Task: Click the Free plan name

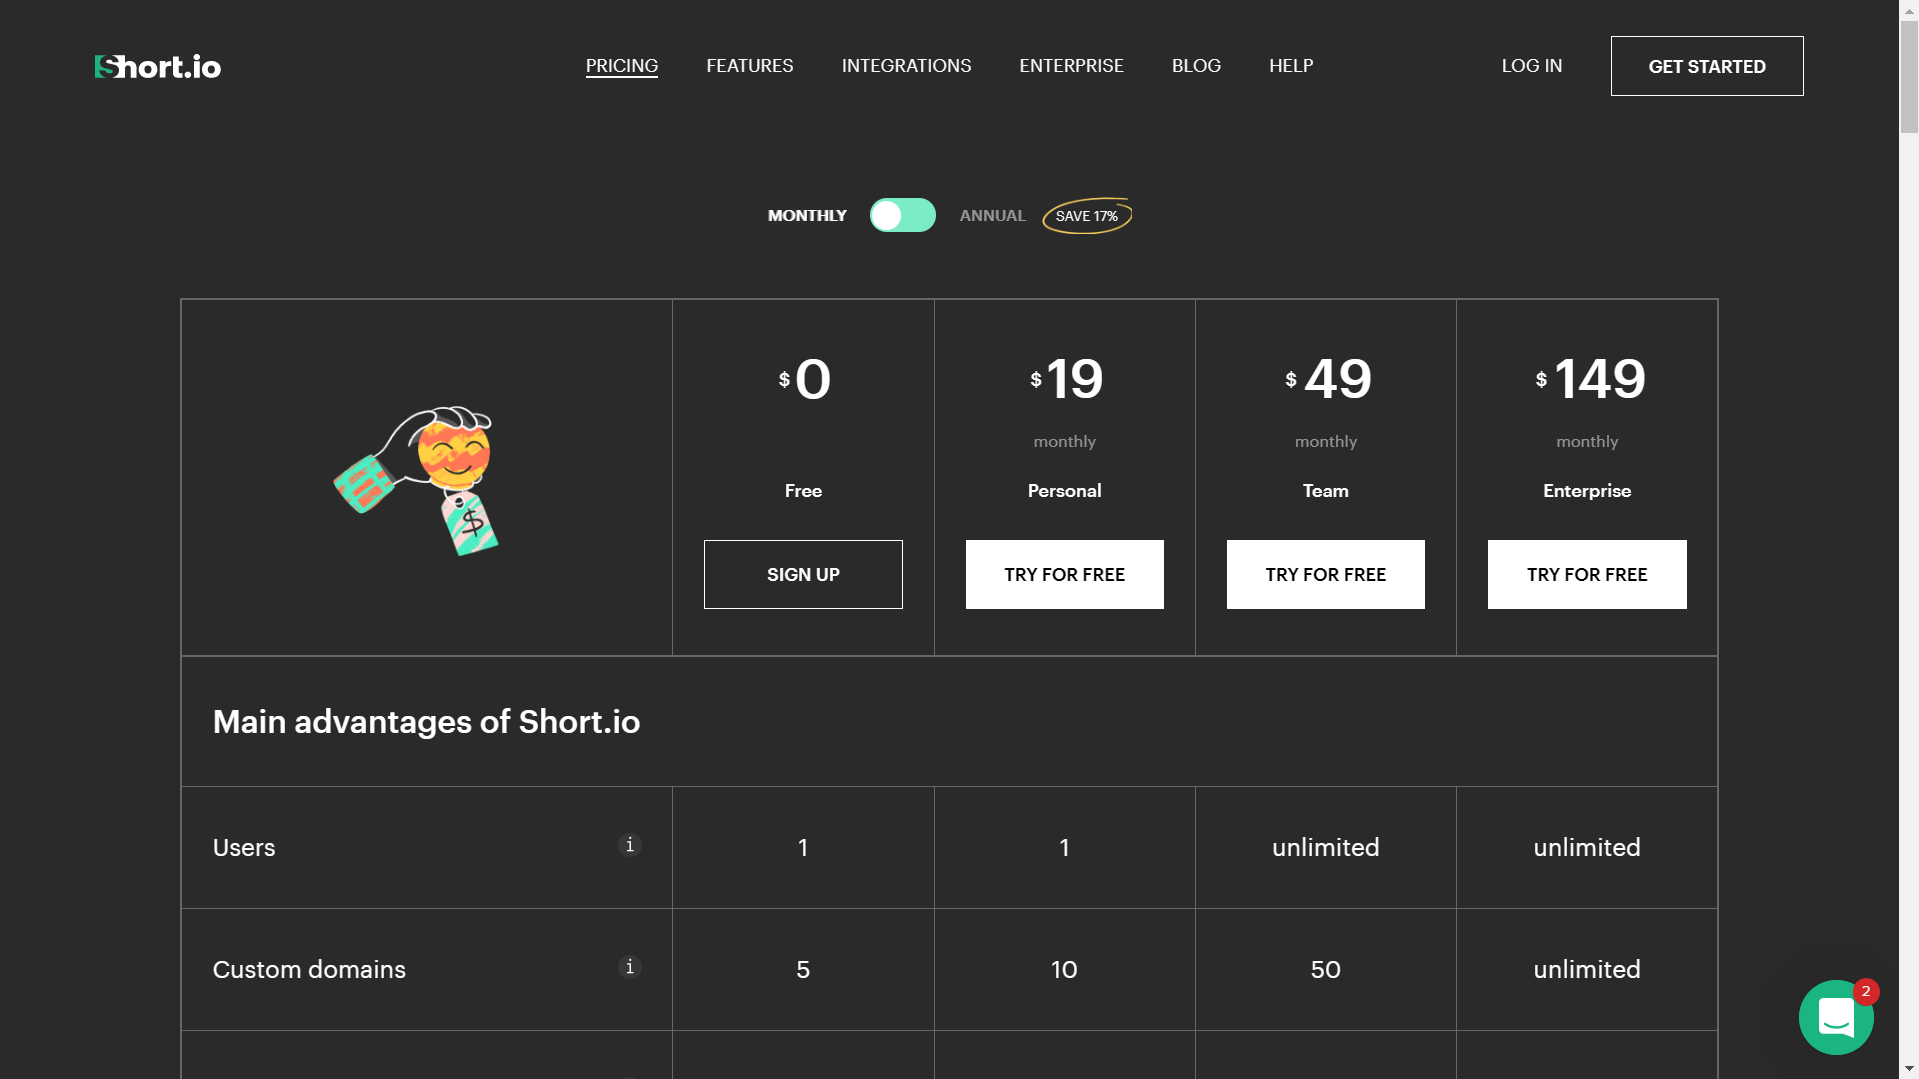Action: pyautogui.click(x=803, y=491)
